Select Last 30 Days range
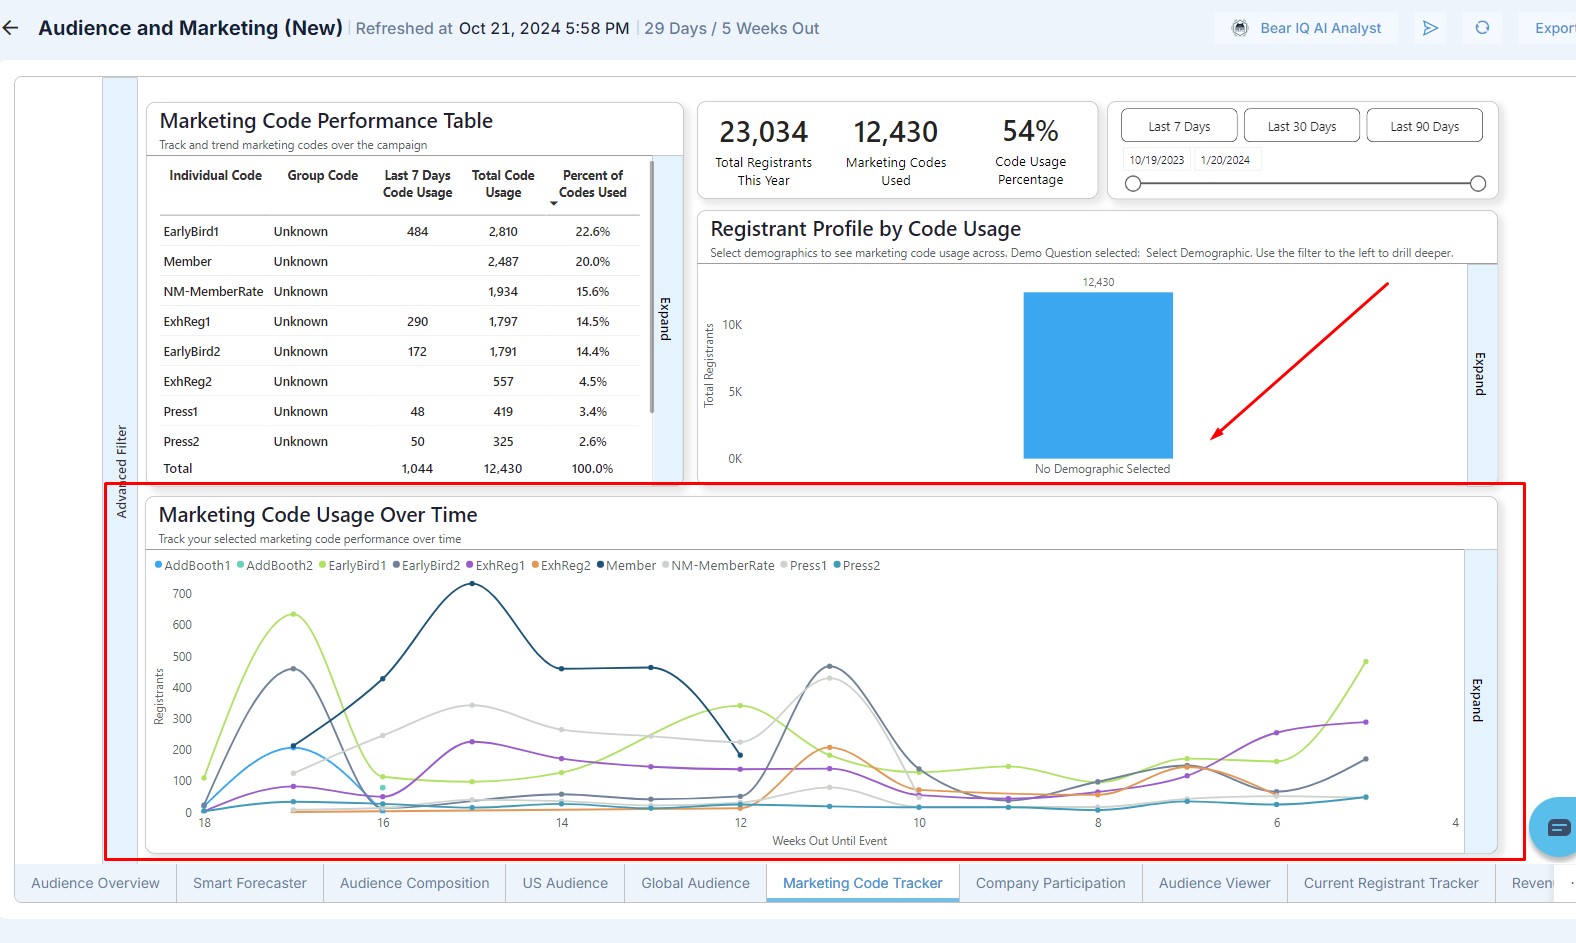Screen dimensions: 1576x943 (x=1302, y=126)
